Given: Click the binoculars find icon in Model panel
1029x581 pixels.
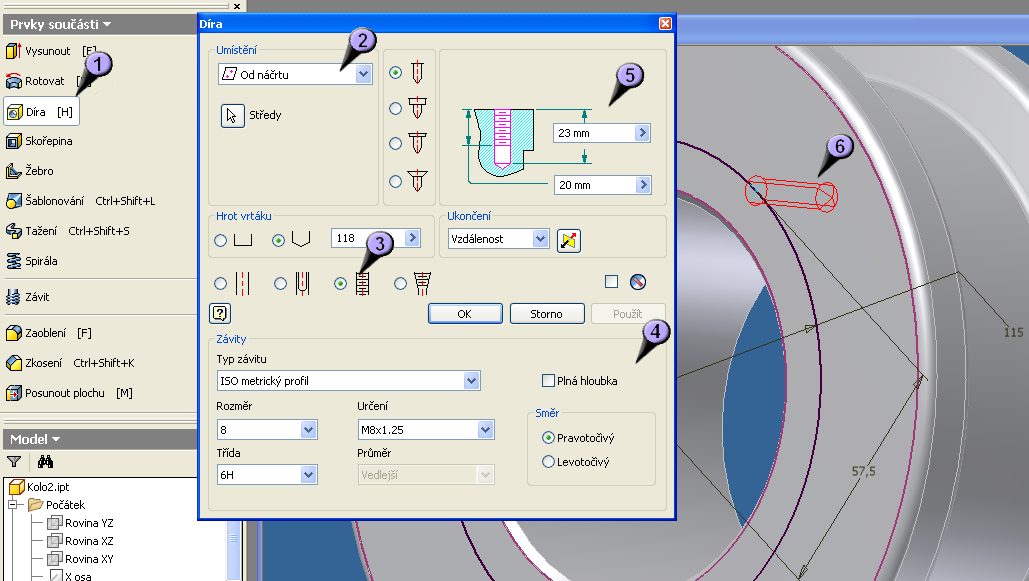Looking at the screenshot, I should 44,462.
